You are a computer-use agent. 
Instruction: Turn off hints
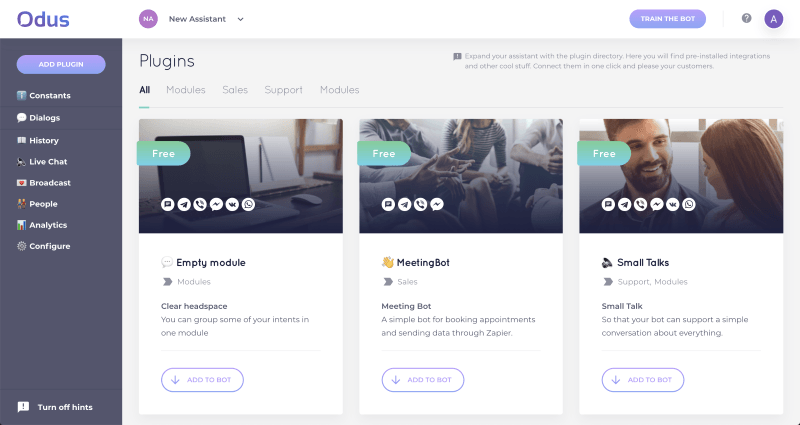coord(55,407)
